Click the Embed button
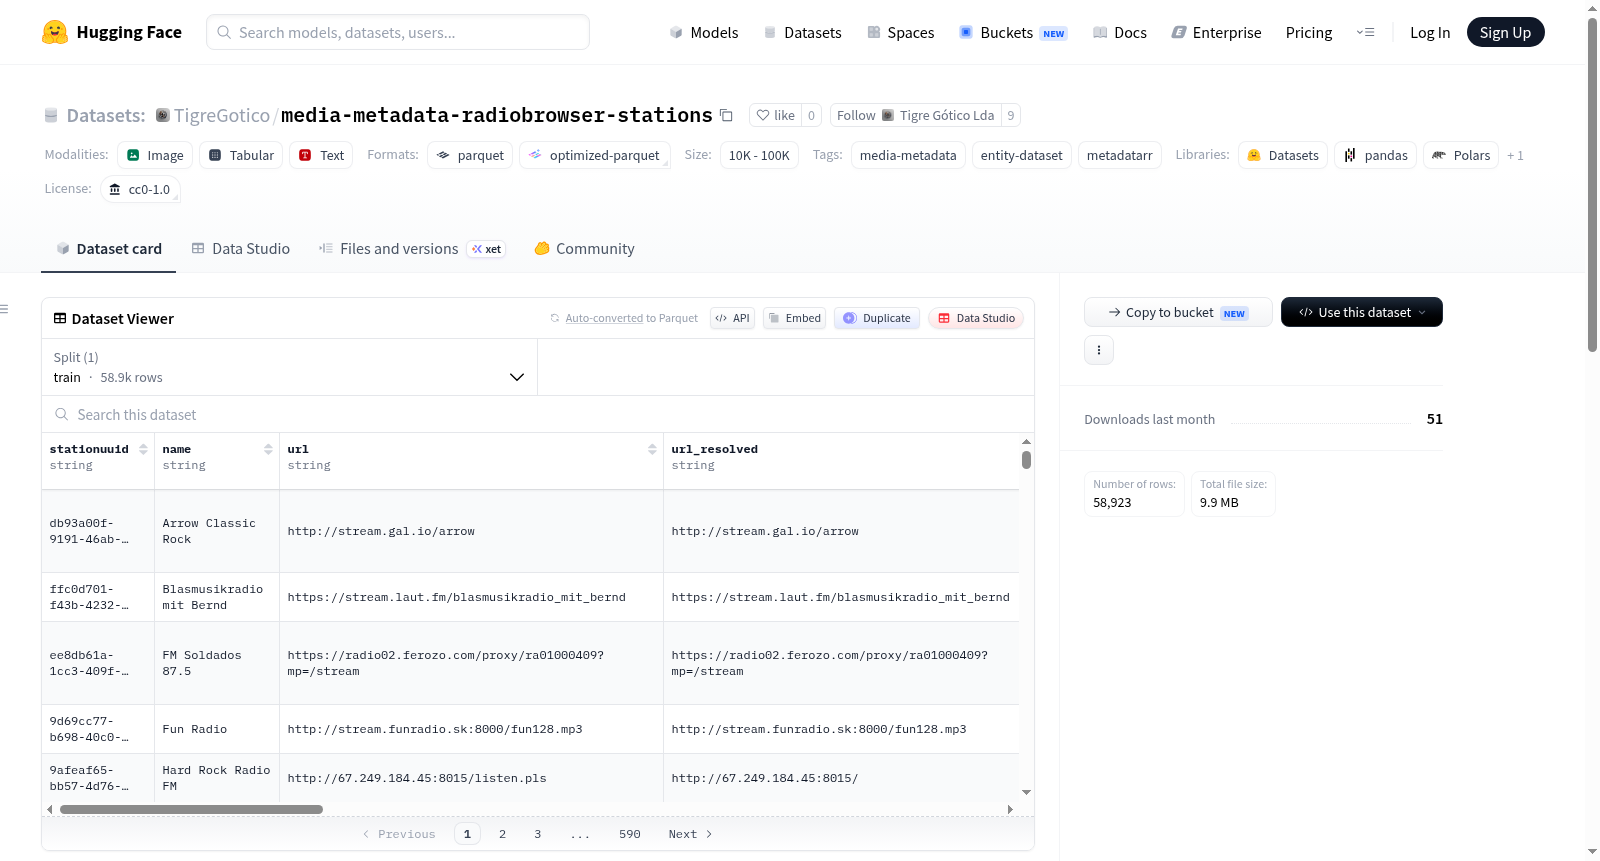 click(x=794, y=318)
